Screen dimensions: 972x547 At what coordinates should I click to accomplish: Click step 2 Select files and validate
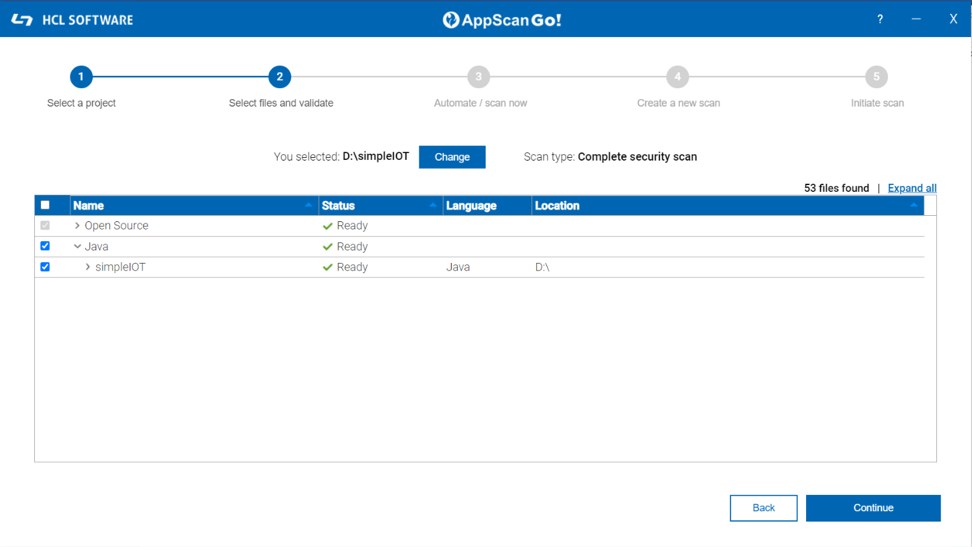280,77
